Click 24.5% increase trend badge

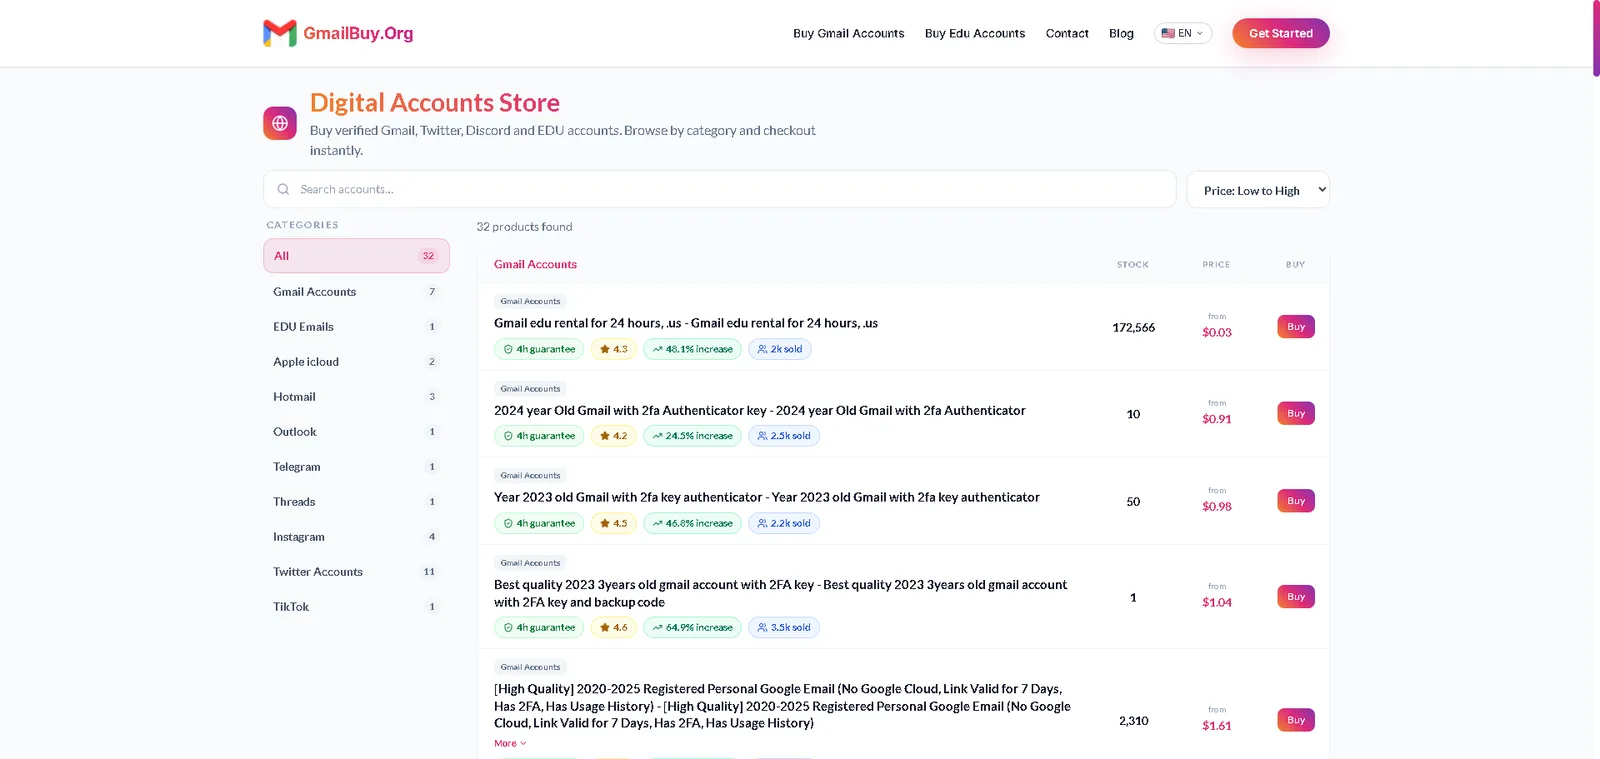click(692, 436)
